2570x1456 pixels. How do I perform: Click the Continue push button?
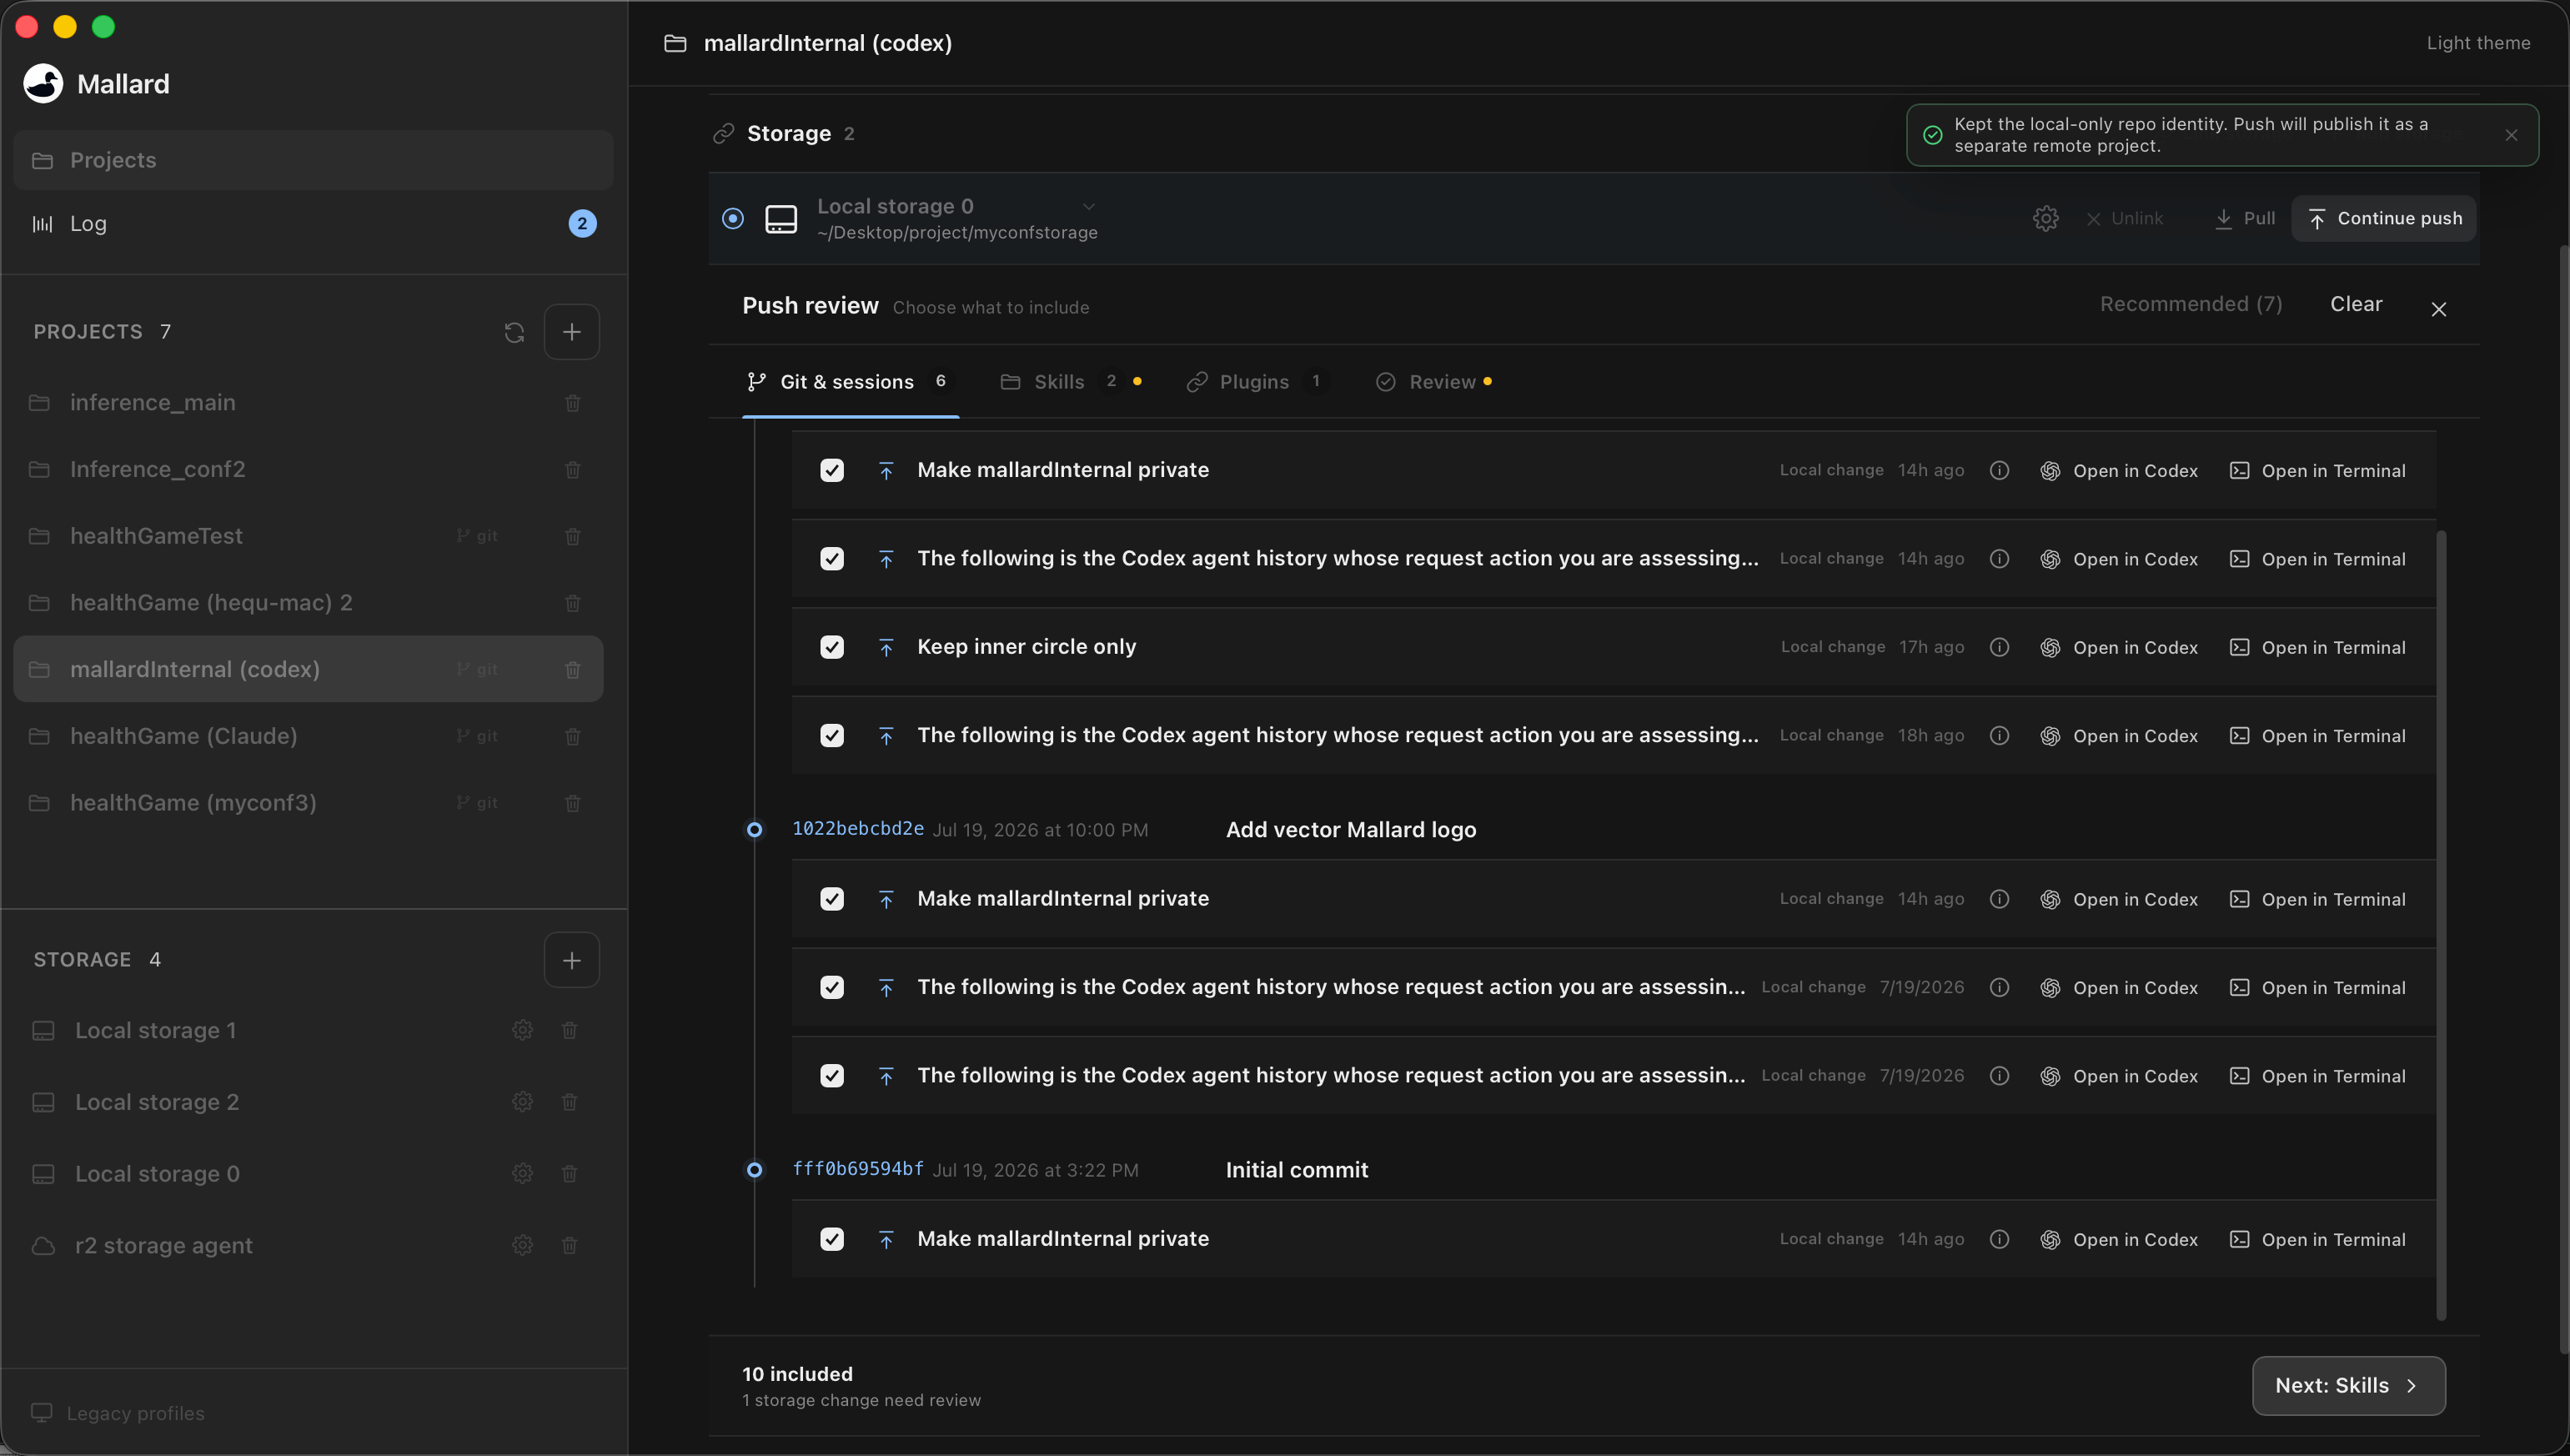(2384, 218)
